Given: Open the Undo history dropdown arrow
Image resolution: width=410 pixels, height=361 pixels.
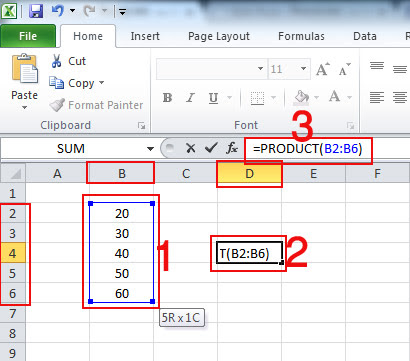Looking at the screenshot, I should click(x=72, y=11).
